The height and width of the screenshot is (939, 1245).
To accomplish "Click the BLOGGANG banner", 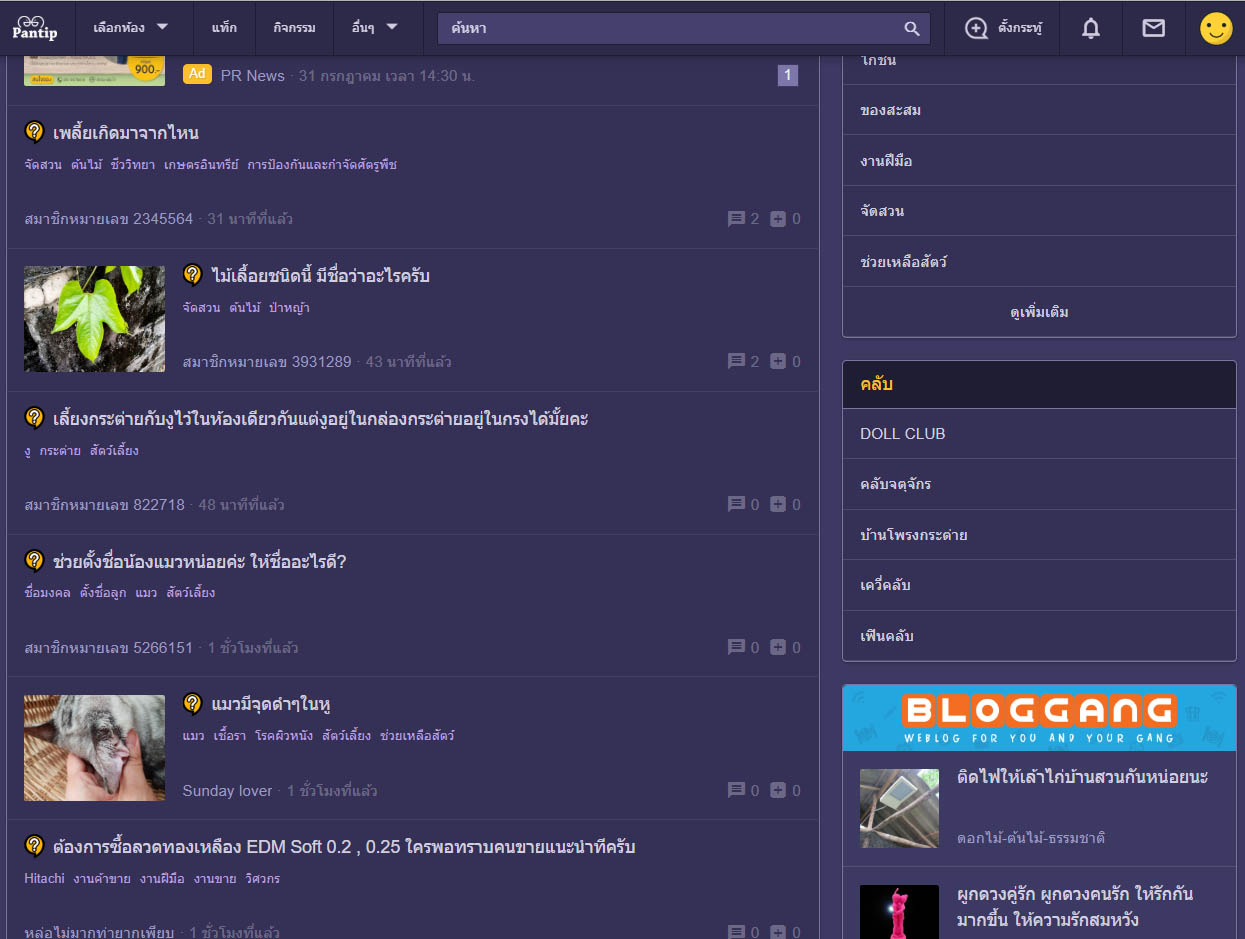I will 1039,718.
